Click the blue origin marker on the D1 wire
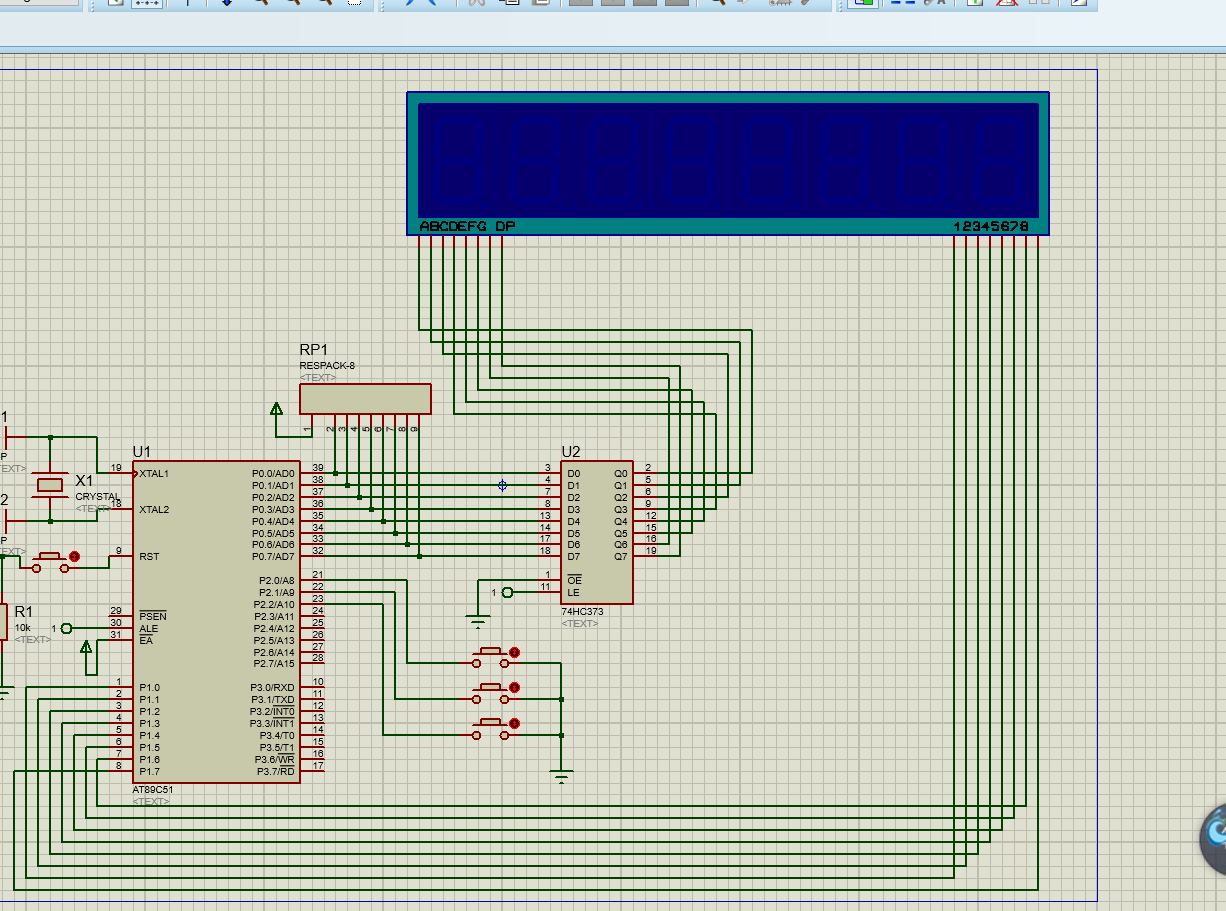 502,485
